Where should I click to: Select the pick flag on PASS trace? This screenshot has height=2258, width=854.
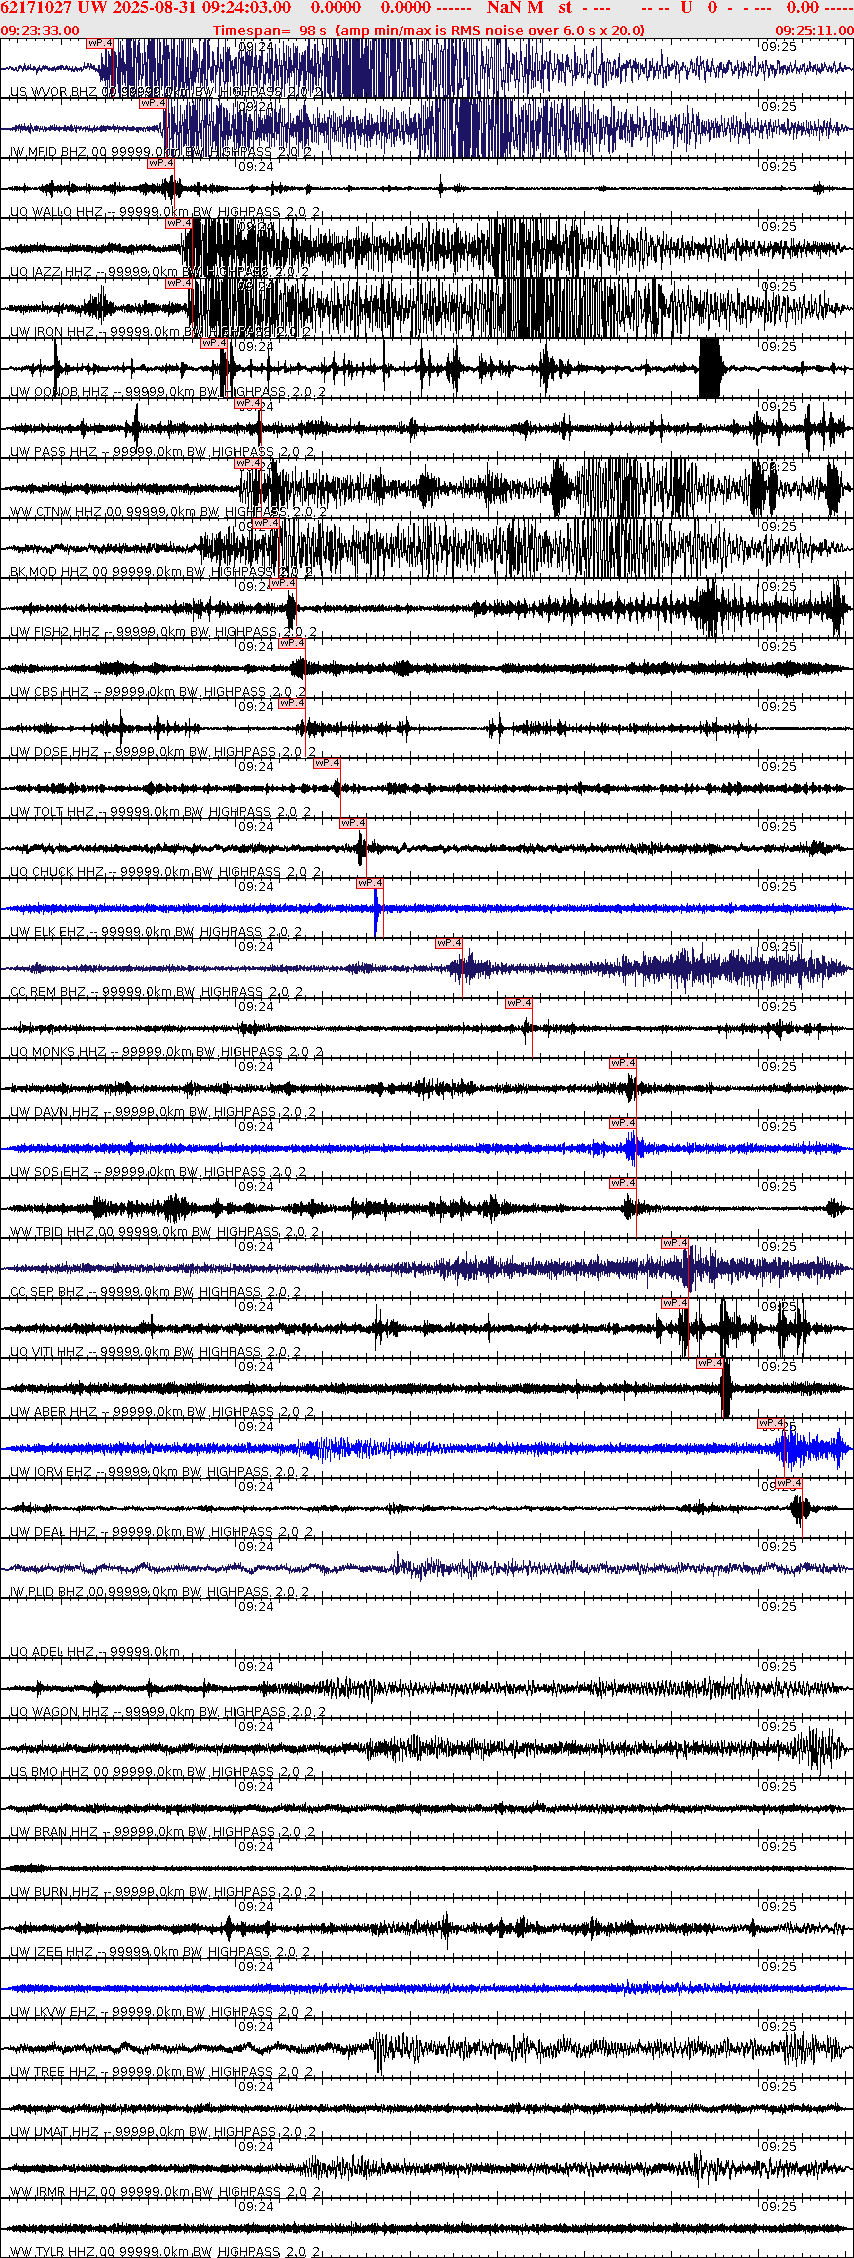tap(247, 403)
